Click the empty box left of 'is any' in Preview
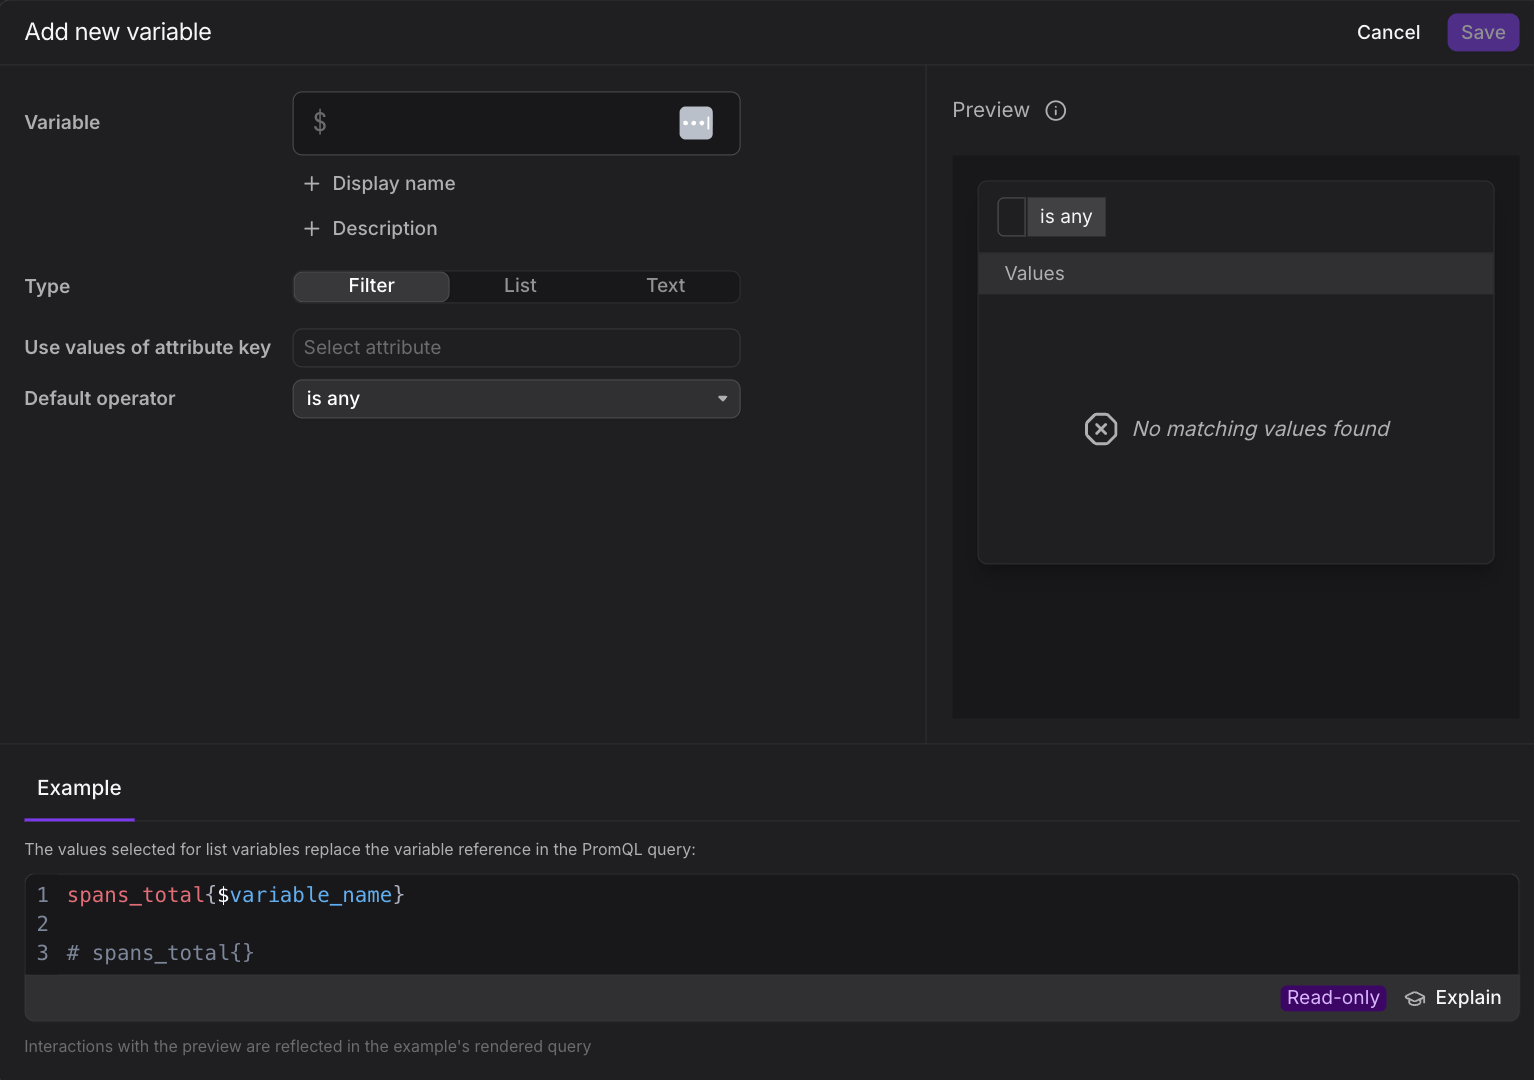1534x1080 pixels. (x=1012, y=217)
